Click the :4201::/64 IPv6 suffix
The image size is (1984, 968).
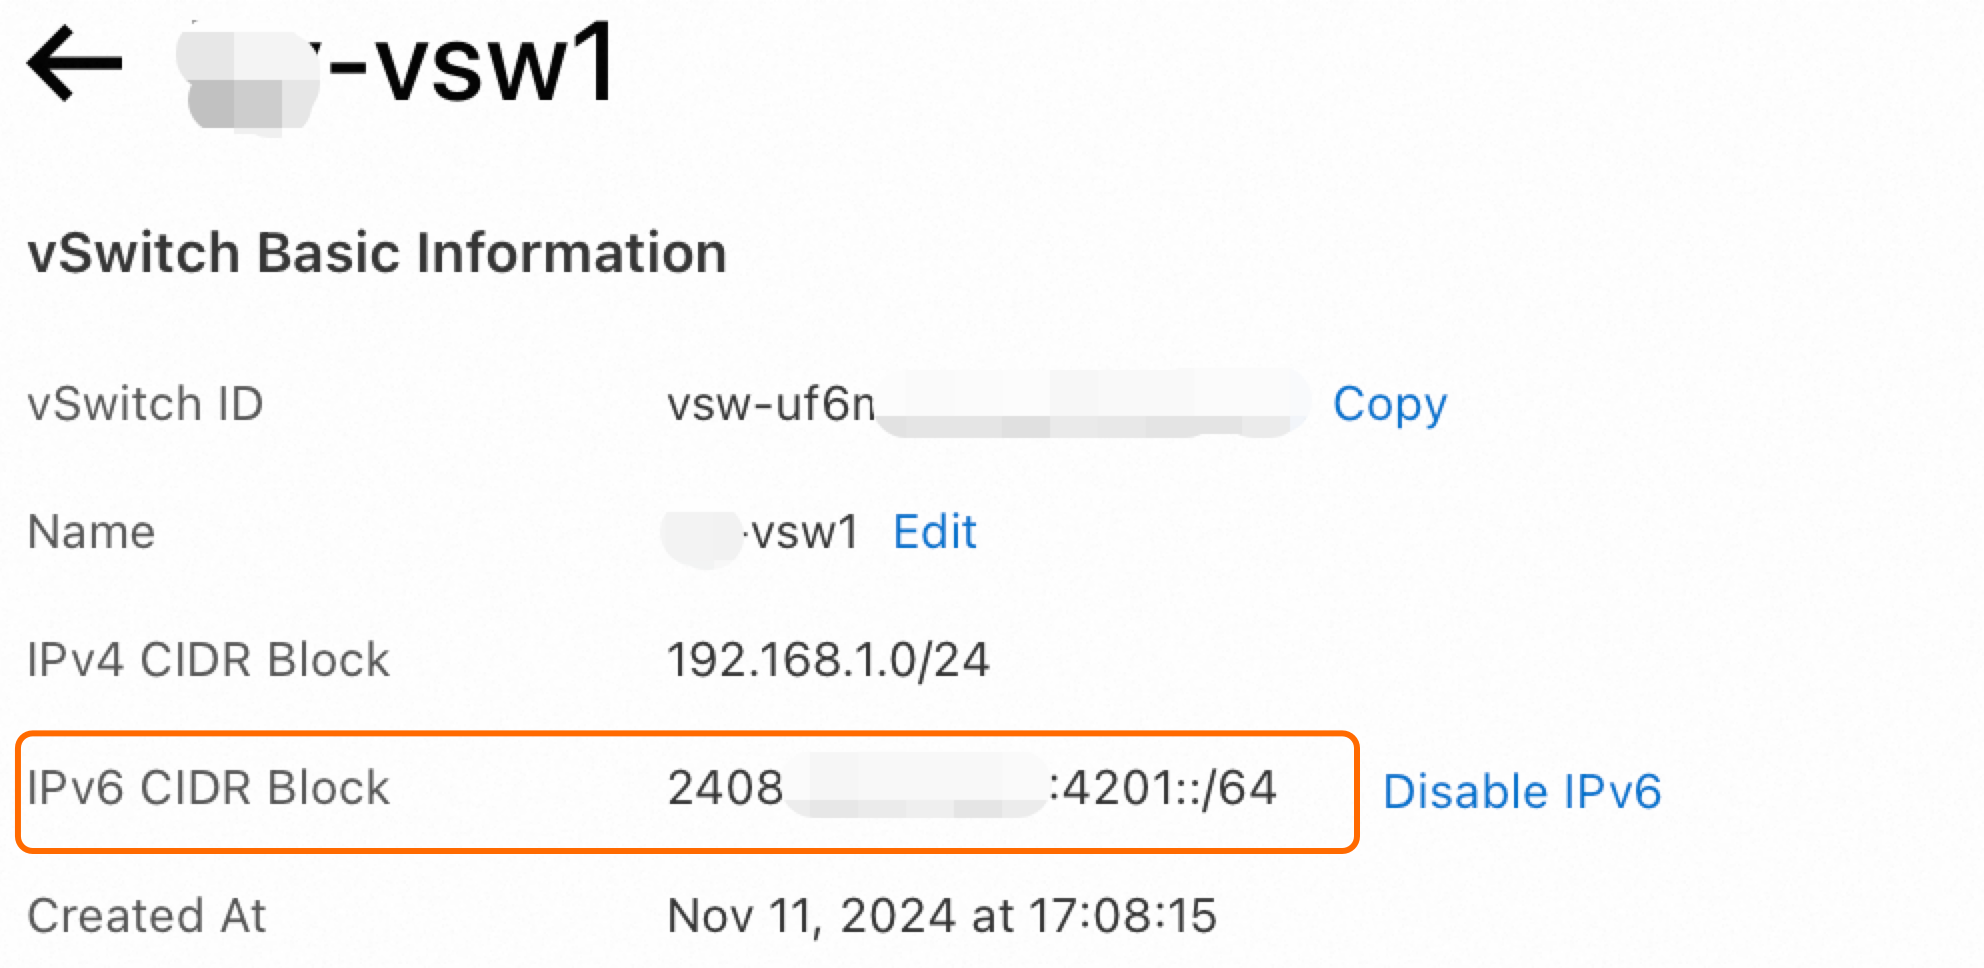pyautogui.click(x=1163, y=788)
